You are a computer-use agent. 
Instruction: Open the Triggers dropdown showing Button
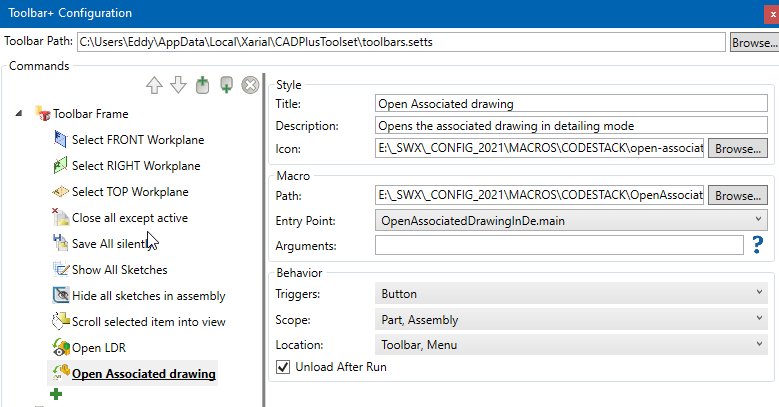[571, 294]
